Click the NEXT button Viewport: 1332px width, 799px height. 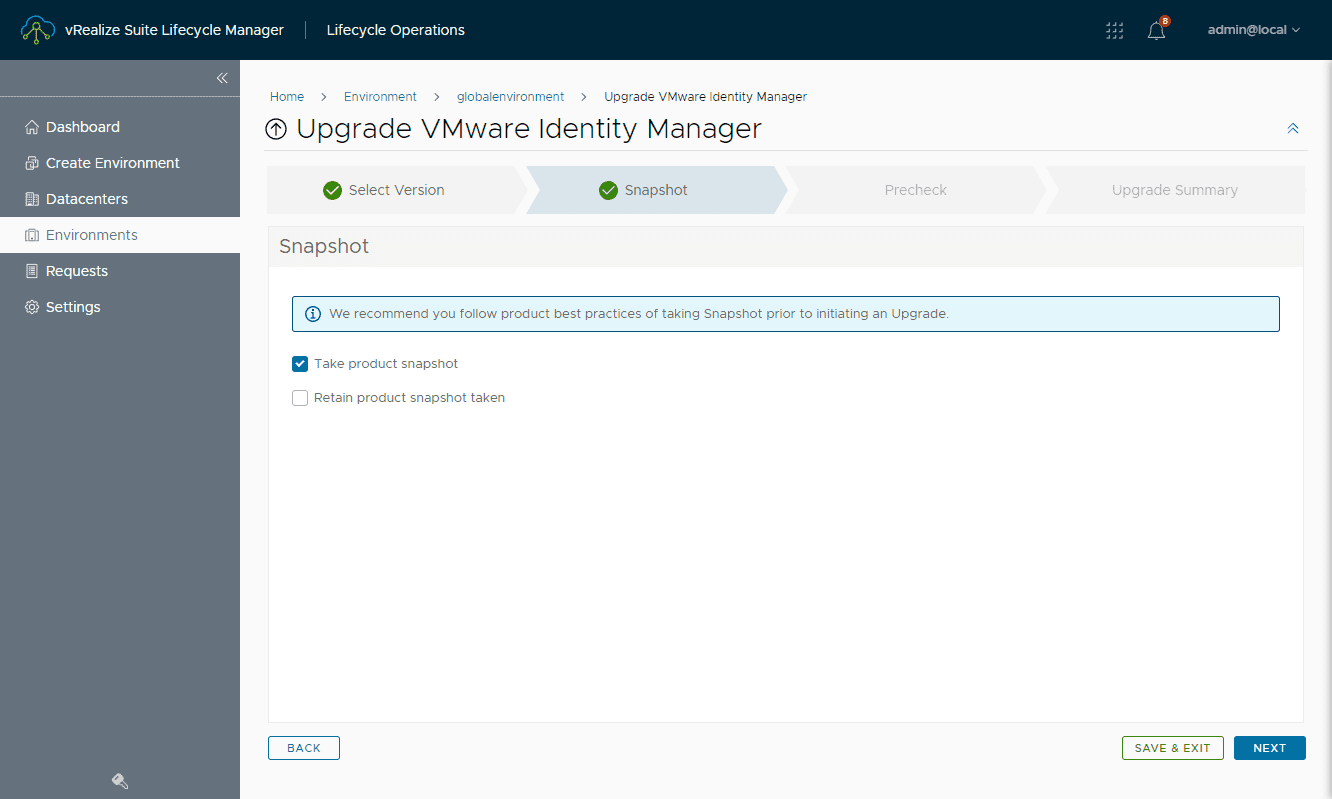pyautogui.click(x=1269, y=748)
